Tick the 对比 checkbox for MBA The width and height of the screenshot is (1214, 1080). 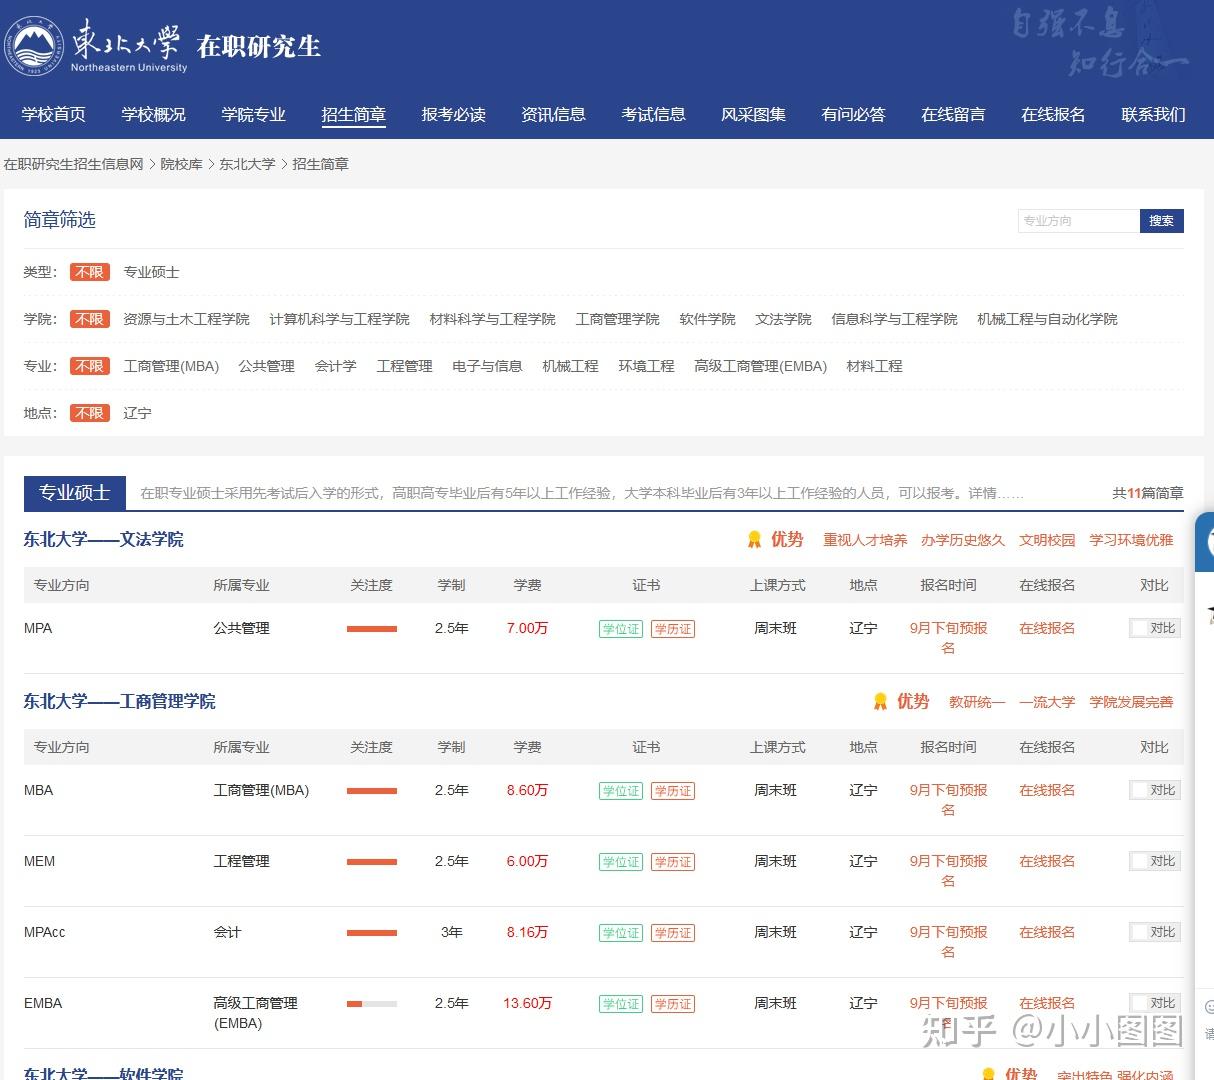1139,790
